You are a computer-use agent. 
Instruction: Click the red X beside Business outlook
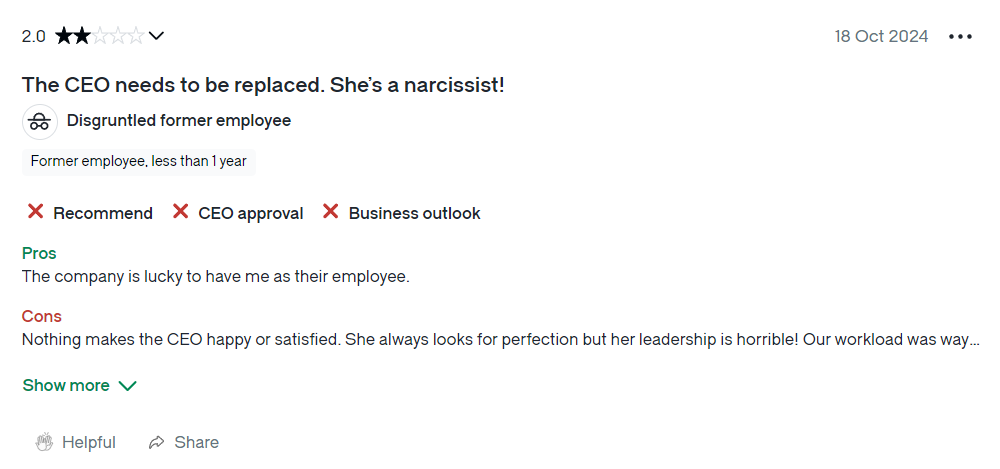pos(330,212)
